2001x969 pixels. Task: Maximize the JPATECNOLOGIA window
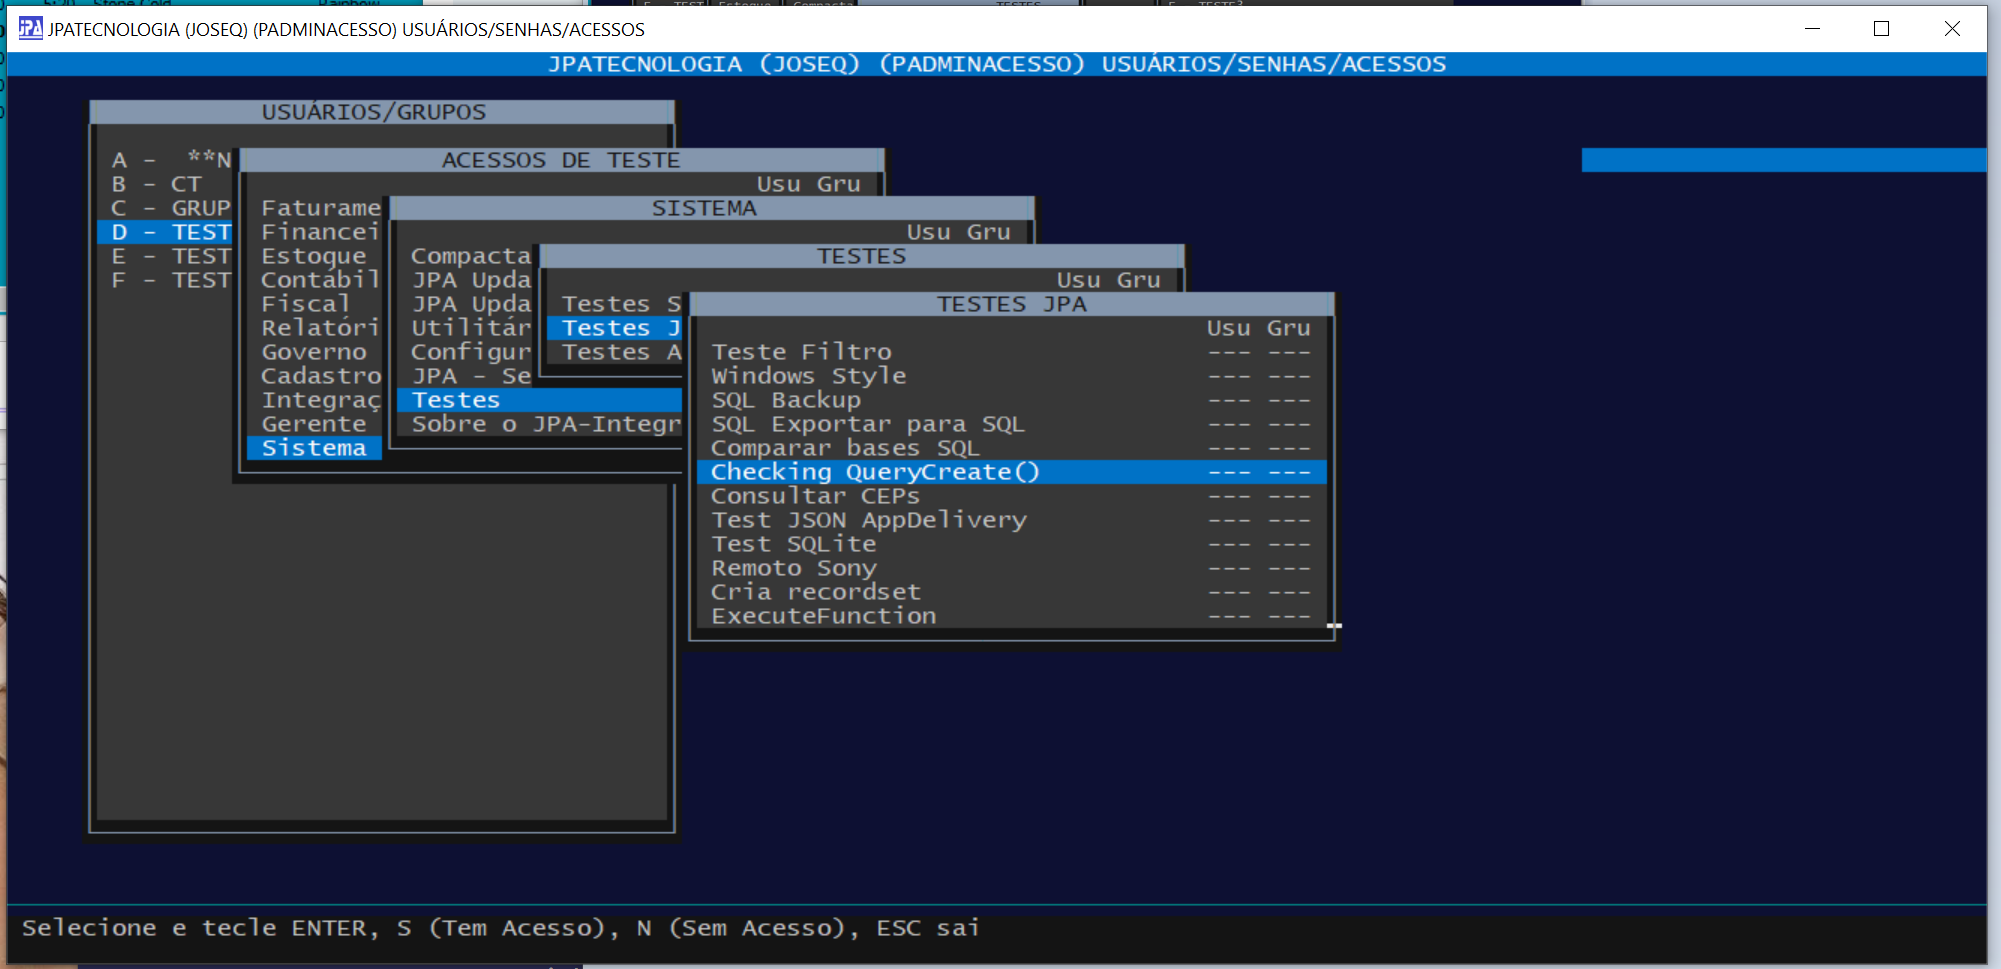click(1881, 28)
